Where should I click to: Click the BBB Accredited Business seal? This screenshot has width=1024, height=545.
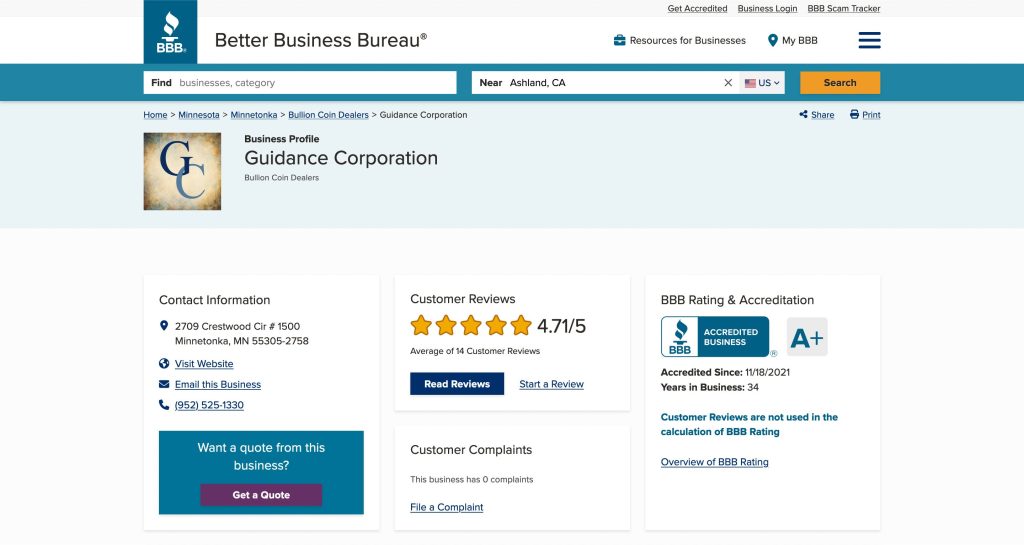715,337
